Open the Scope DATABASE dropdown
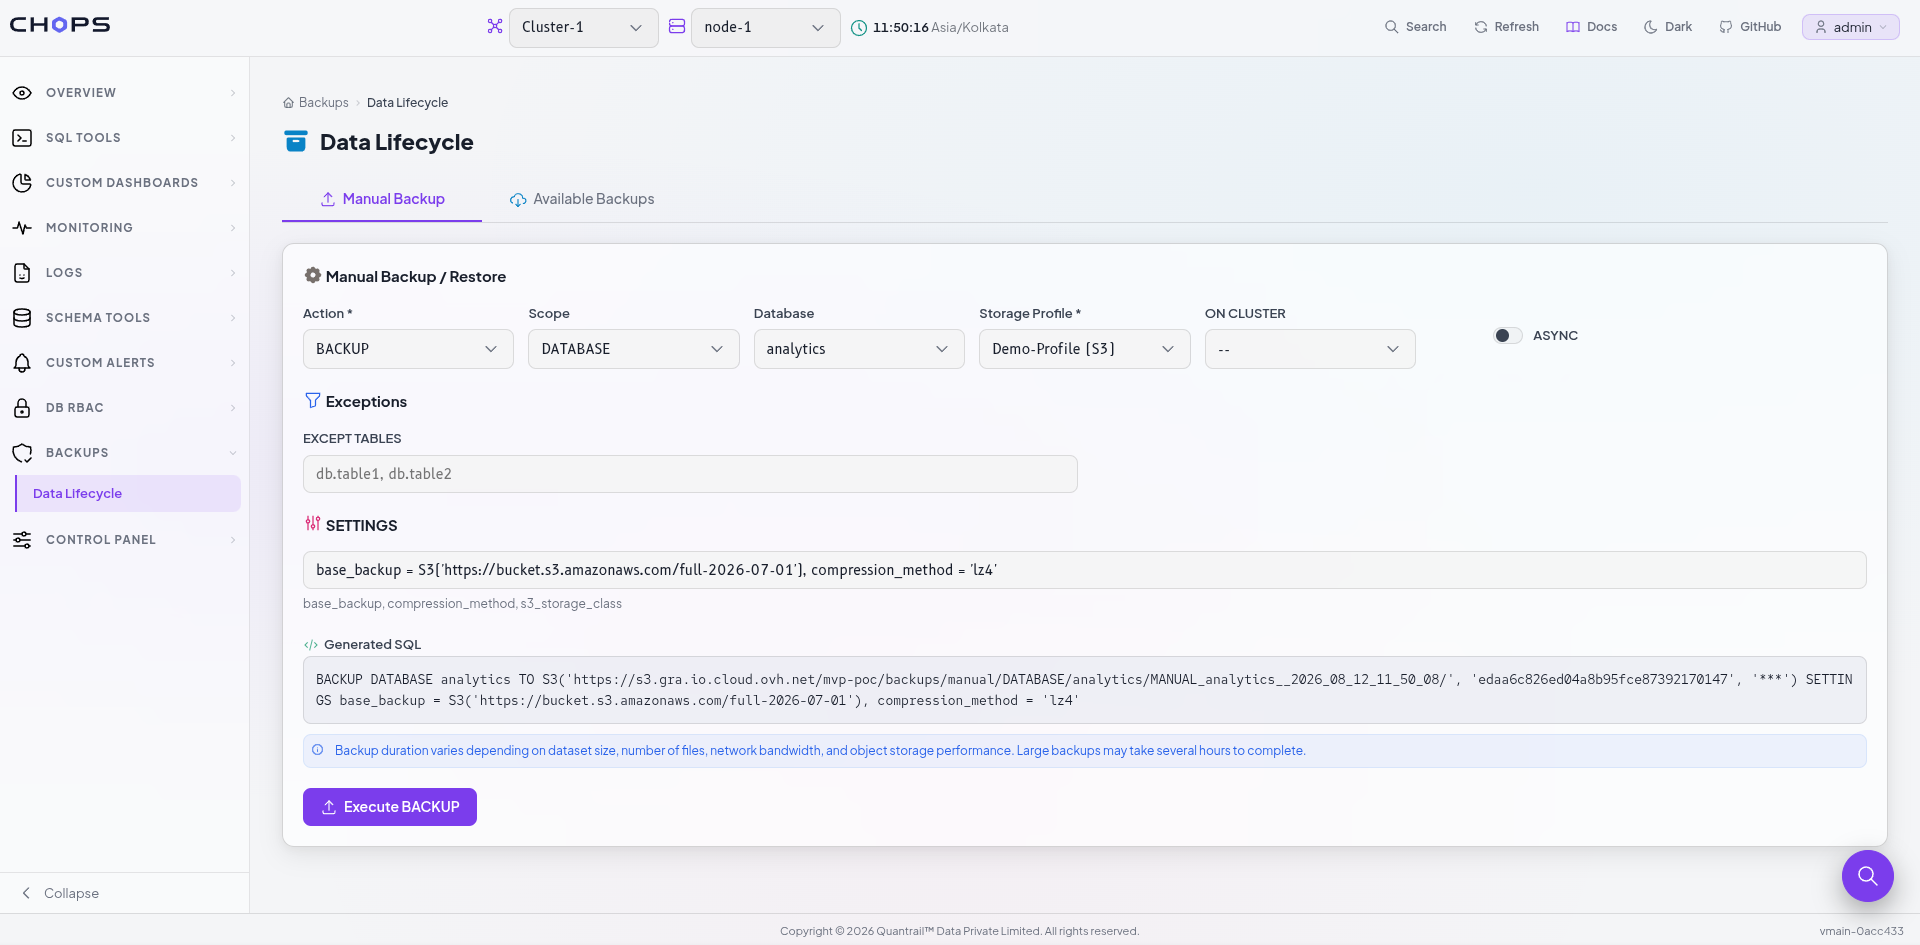 click(x=634, y=349)
